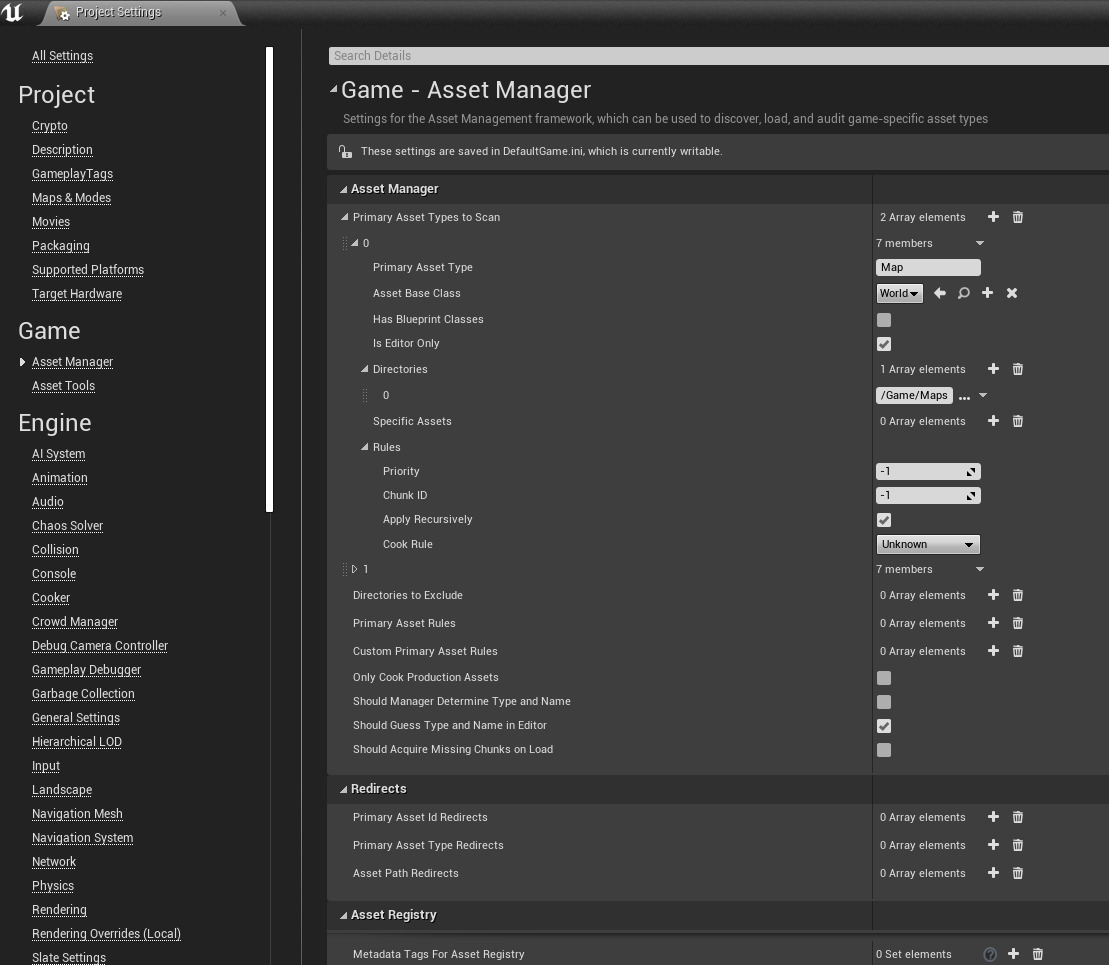Image resolution: width=1109 pixels, height=965 pixels.
Task: Clear the Asset Base Class with the X icon
Action: coord(1011,293)
